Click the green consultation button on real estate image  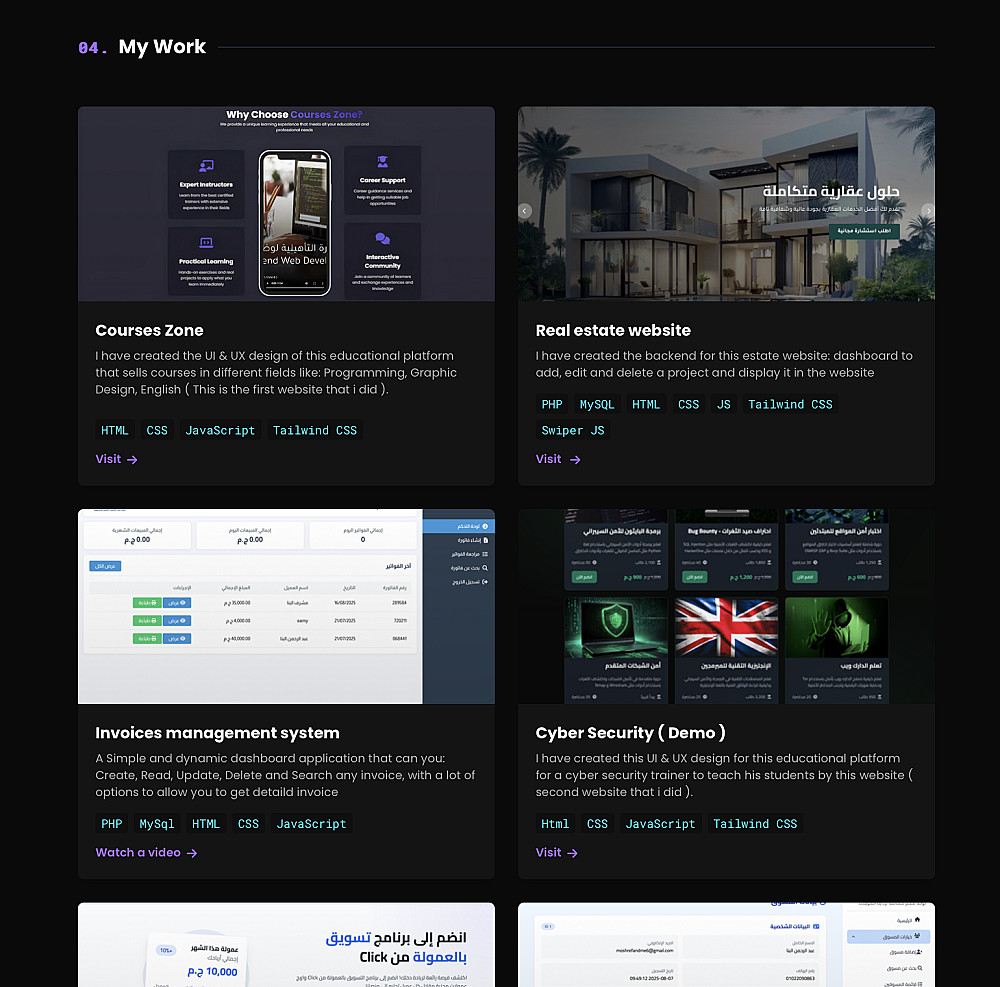864,231
